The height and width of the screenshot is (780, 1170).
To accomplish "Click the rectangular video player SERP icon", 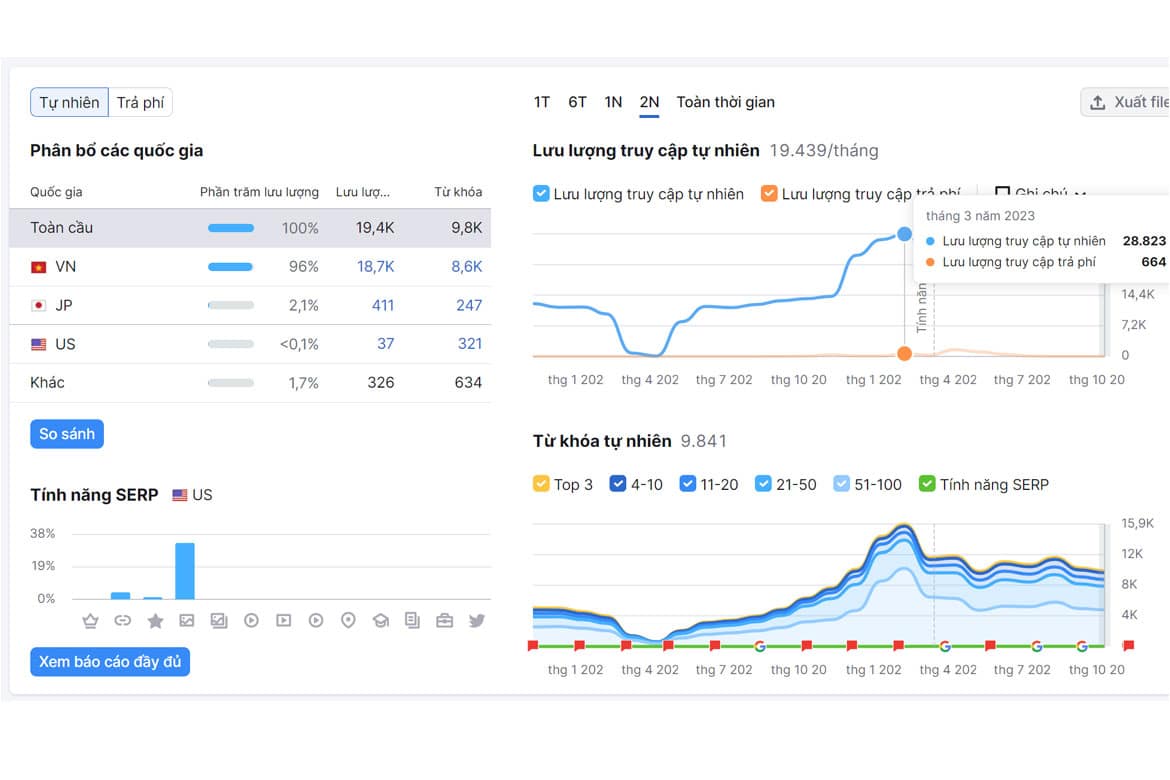I will [284, 620].
